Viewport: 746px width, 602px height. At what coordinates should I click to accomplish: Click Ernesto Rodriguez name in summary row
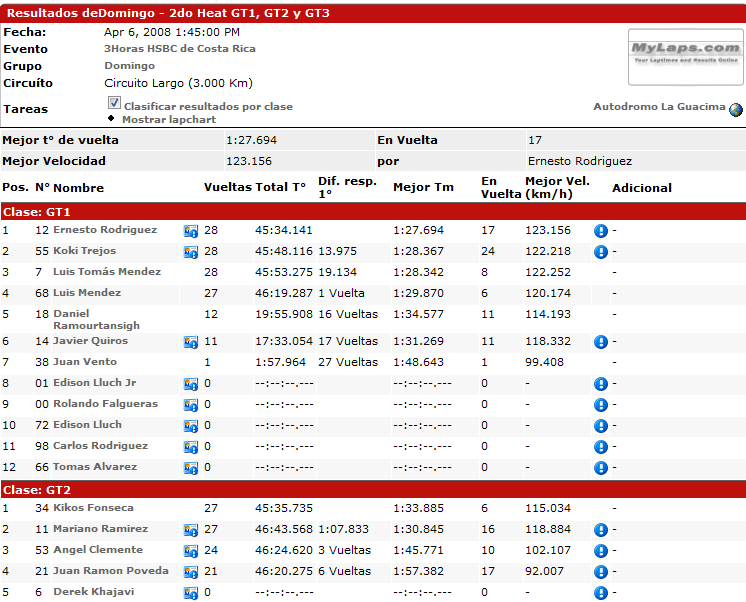point(580,161)
